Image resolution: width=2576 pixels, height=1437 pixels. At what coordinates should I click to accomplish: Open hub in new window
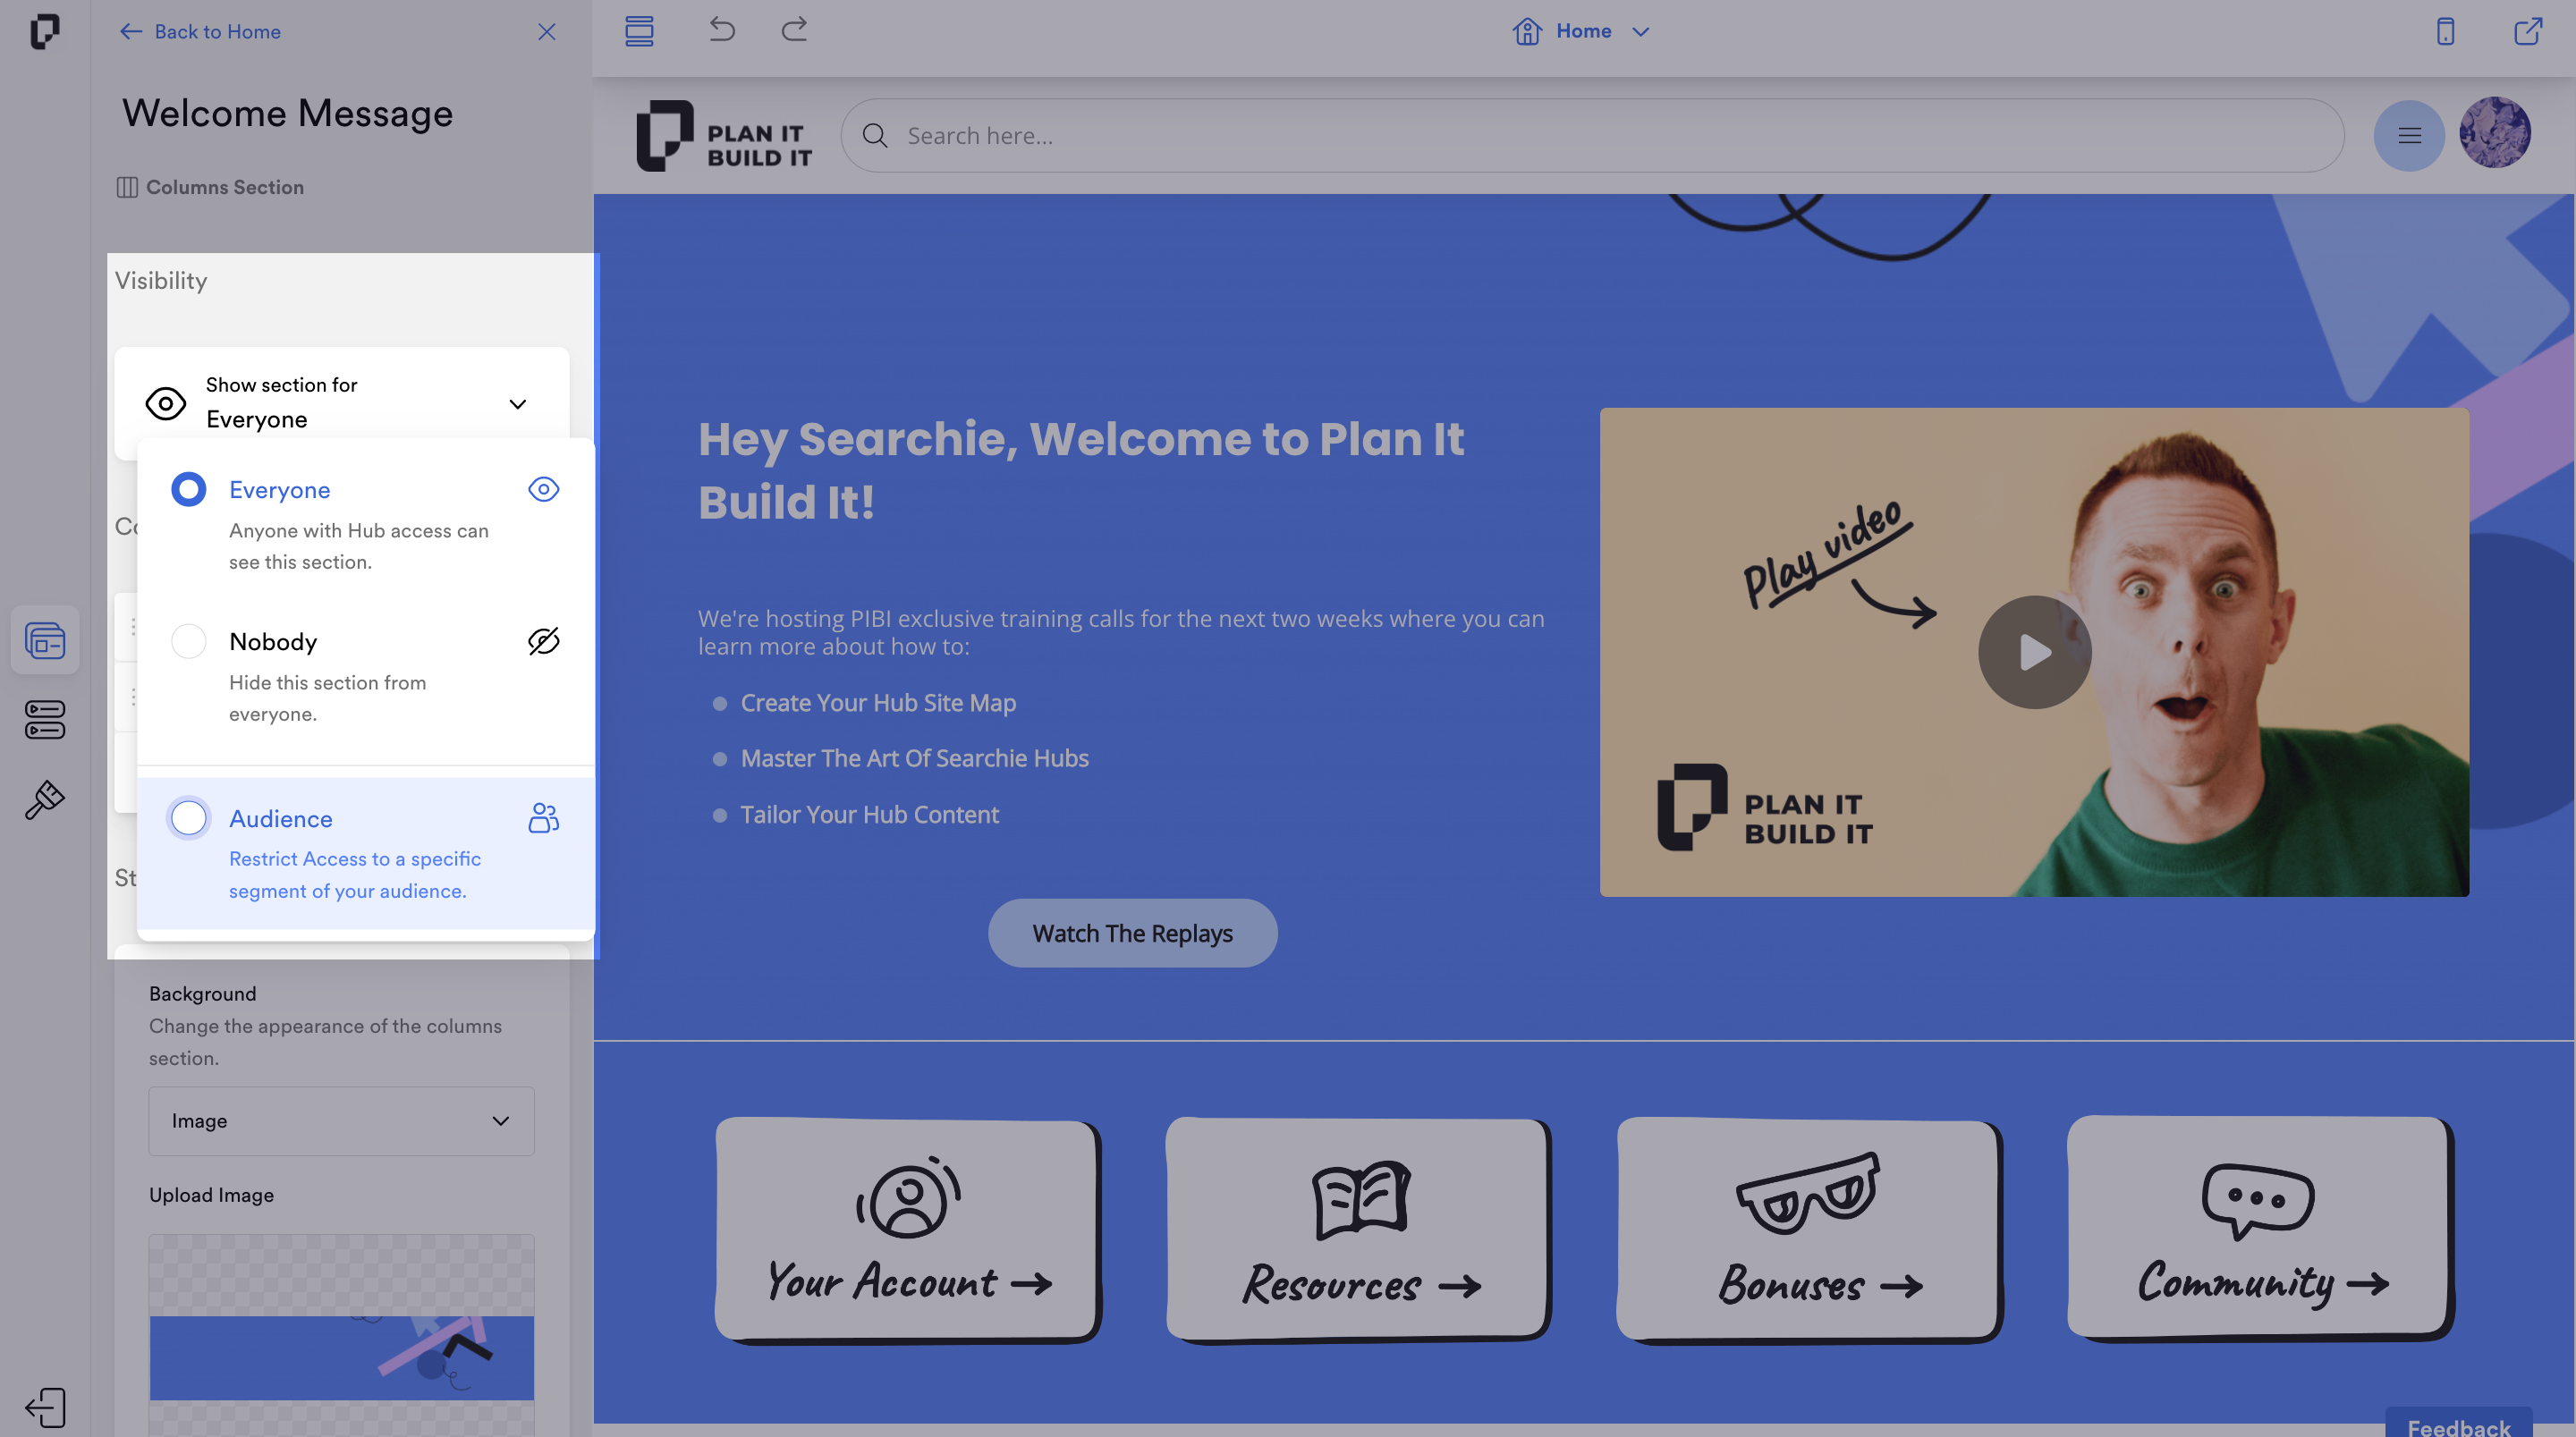point(2528,31)
